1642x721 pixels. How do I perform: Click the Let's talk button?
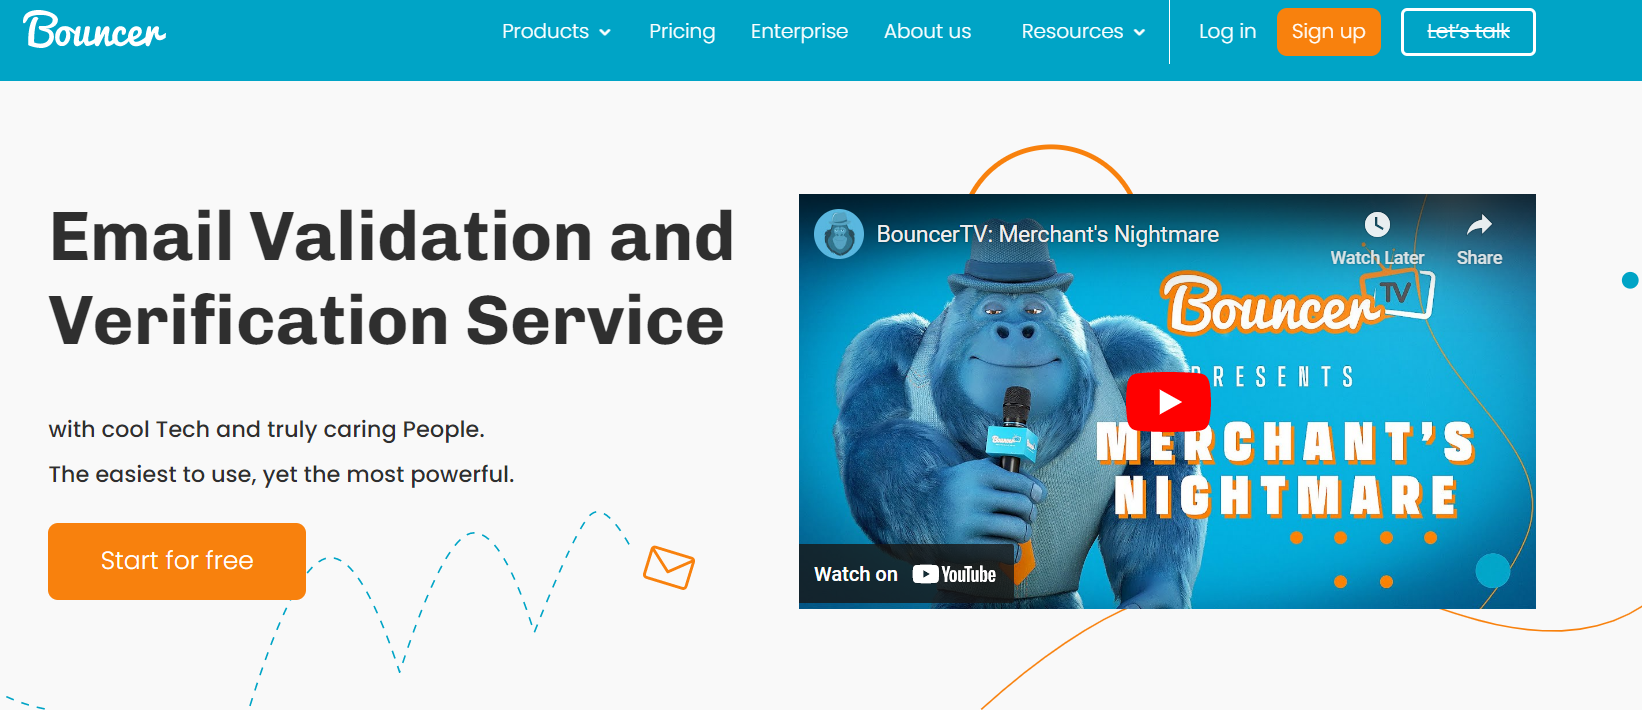(x=1468, y=32)
